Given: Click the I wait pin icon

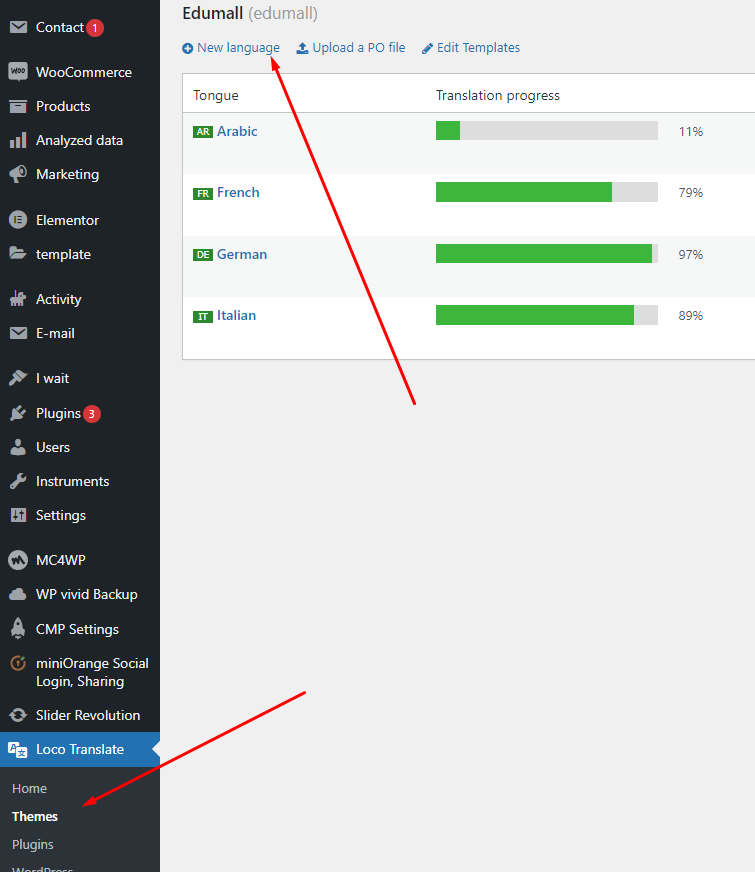Looking at the screenshot, I should [x=18, y=378].
